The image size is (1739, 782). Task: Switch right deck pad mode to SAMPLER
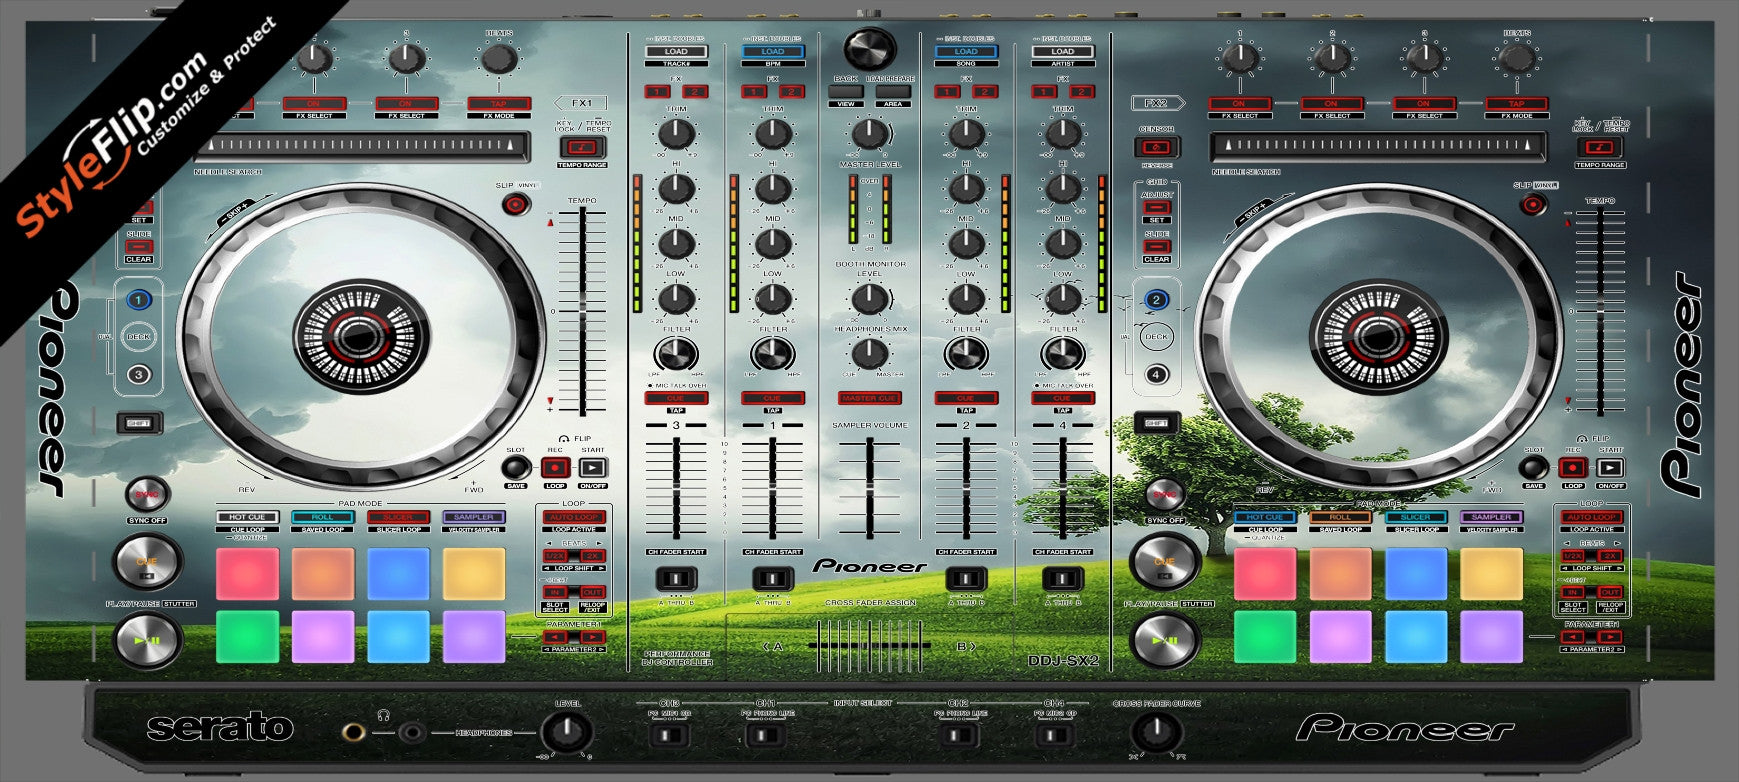pos(1490,517)
